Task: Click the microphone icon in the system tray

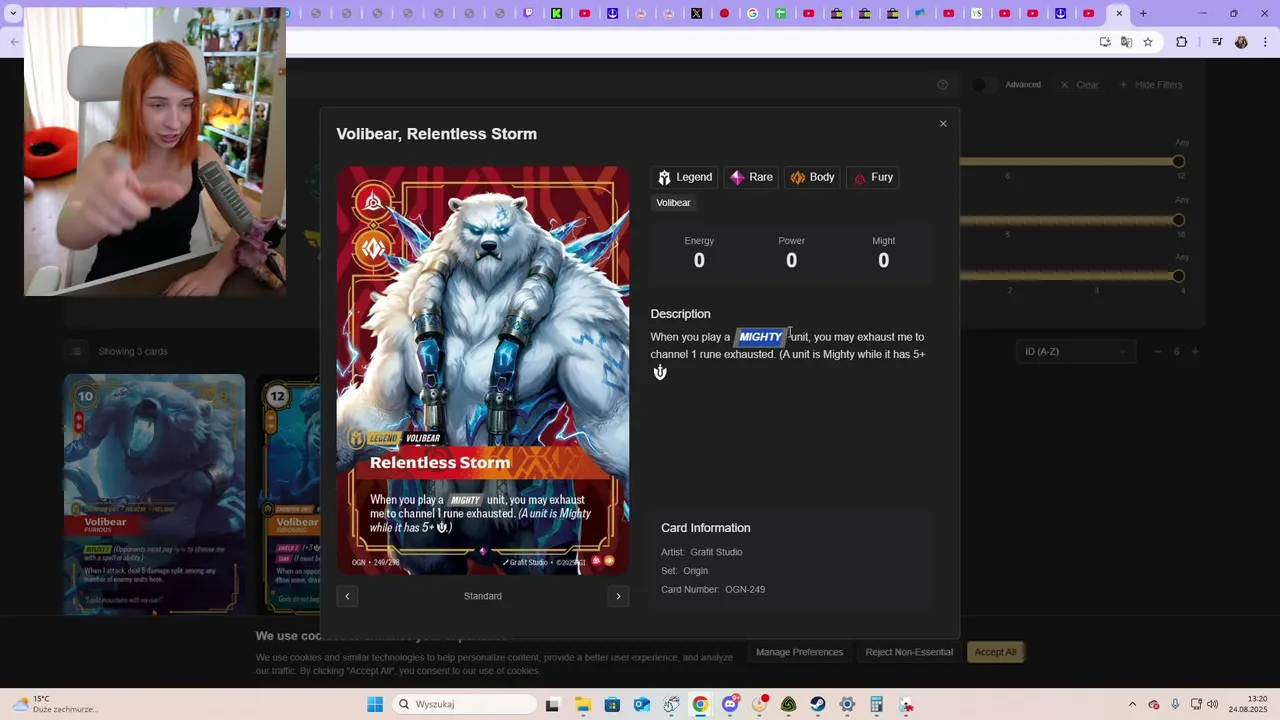Action: pyautogui.click(x=1175, y=705)
